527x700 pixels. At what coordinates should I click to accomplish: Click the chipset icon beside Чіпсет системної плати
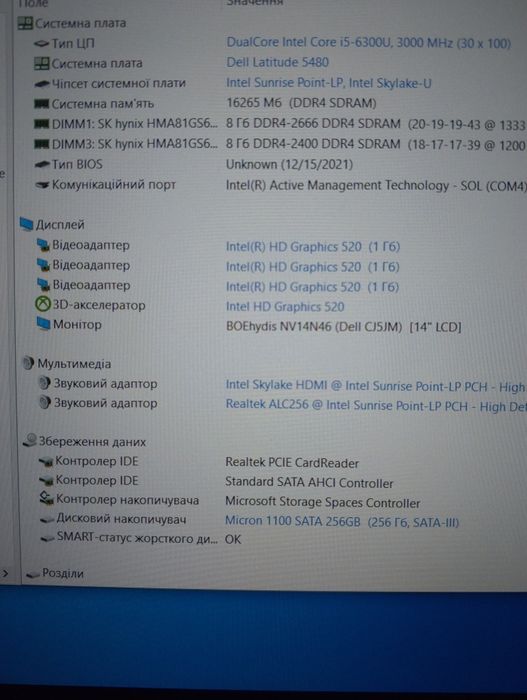click(42, 83)
